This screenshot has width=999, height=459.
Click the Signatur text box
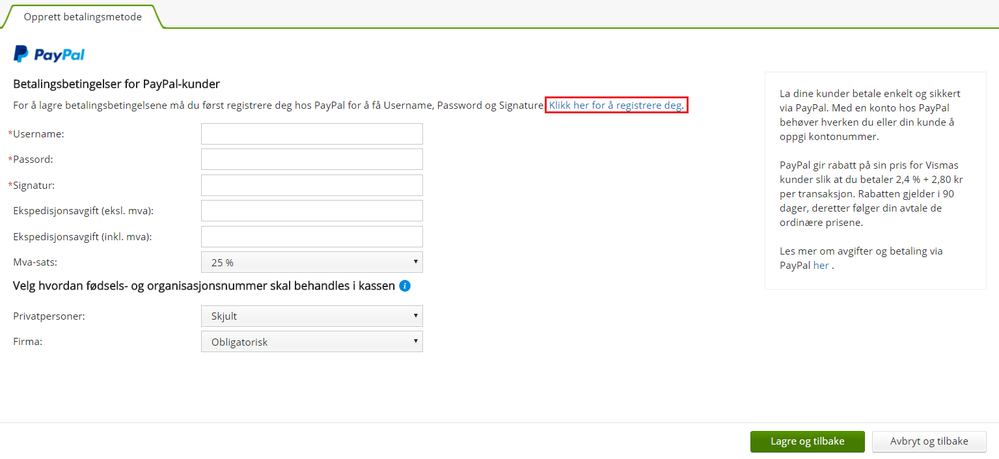pyautogui.click(x=311, y=185)
